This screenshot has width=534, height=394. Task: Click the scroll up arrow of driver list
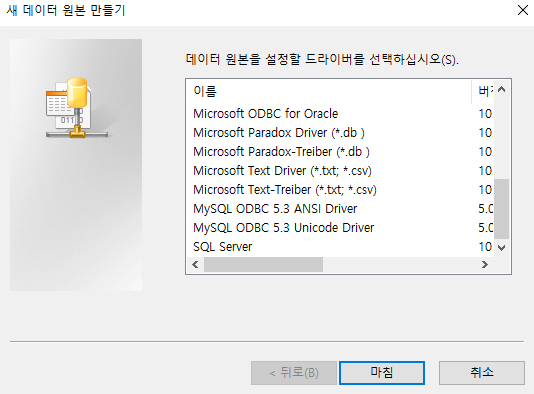[x=501, y=90]
